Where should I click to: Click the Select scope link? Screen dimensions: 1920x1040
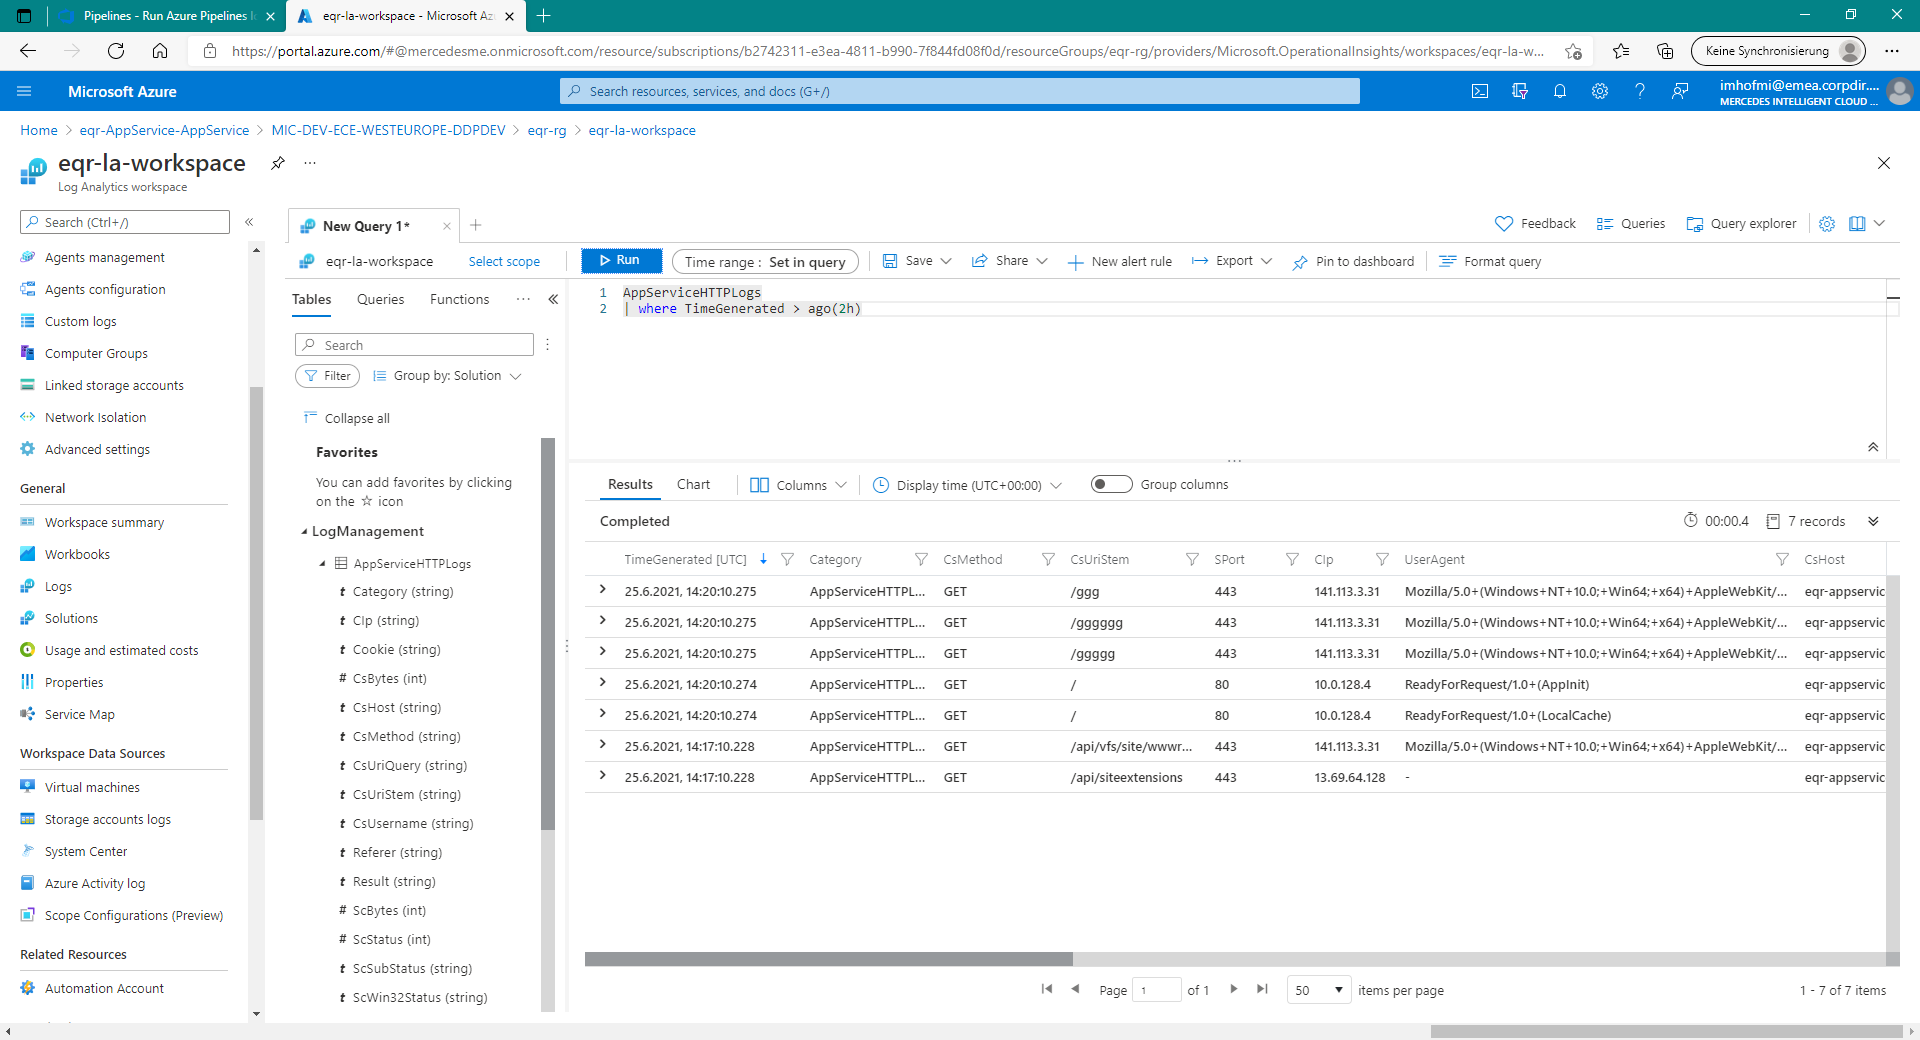[x=504, y=261]
